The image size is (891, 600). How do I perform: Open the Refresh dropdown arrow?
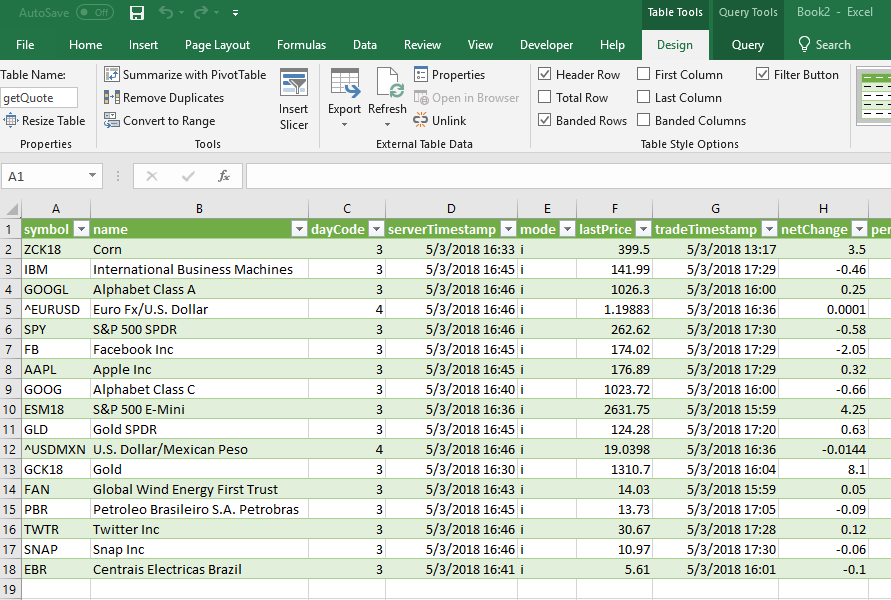click(388, 124)
